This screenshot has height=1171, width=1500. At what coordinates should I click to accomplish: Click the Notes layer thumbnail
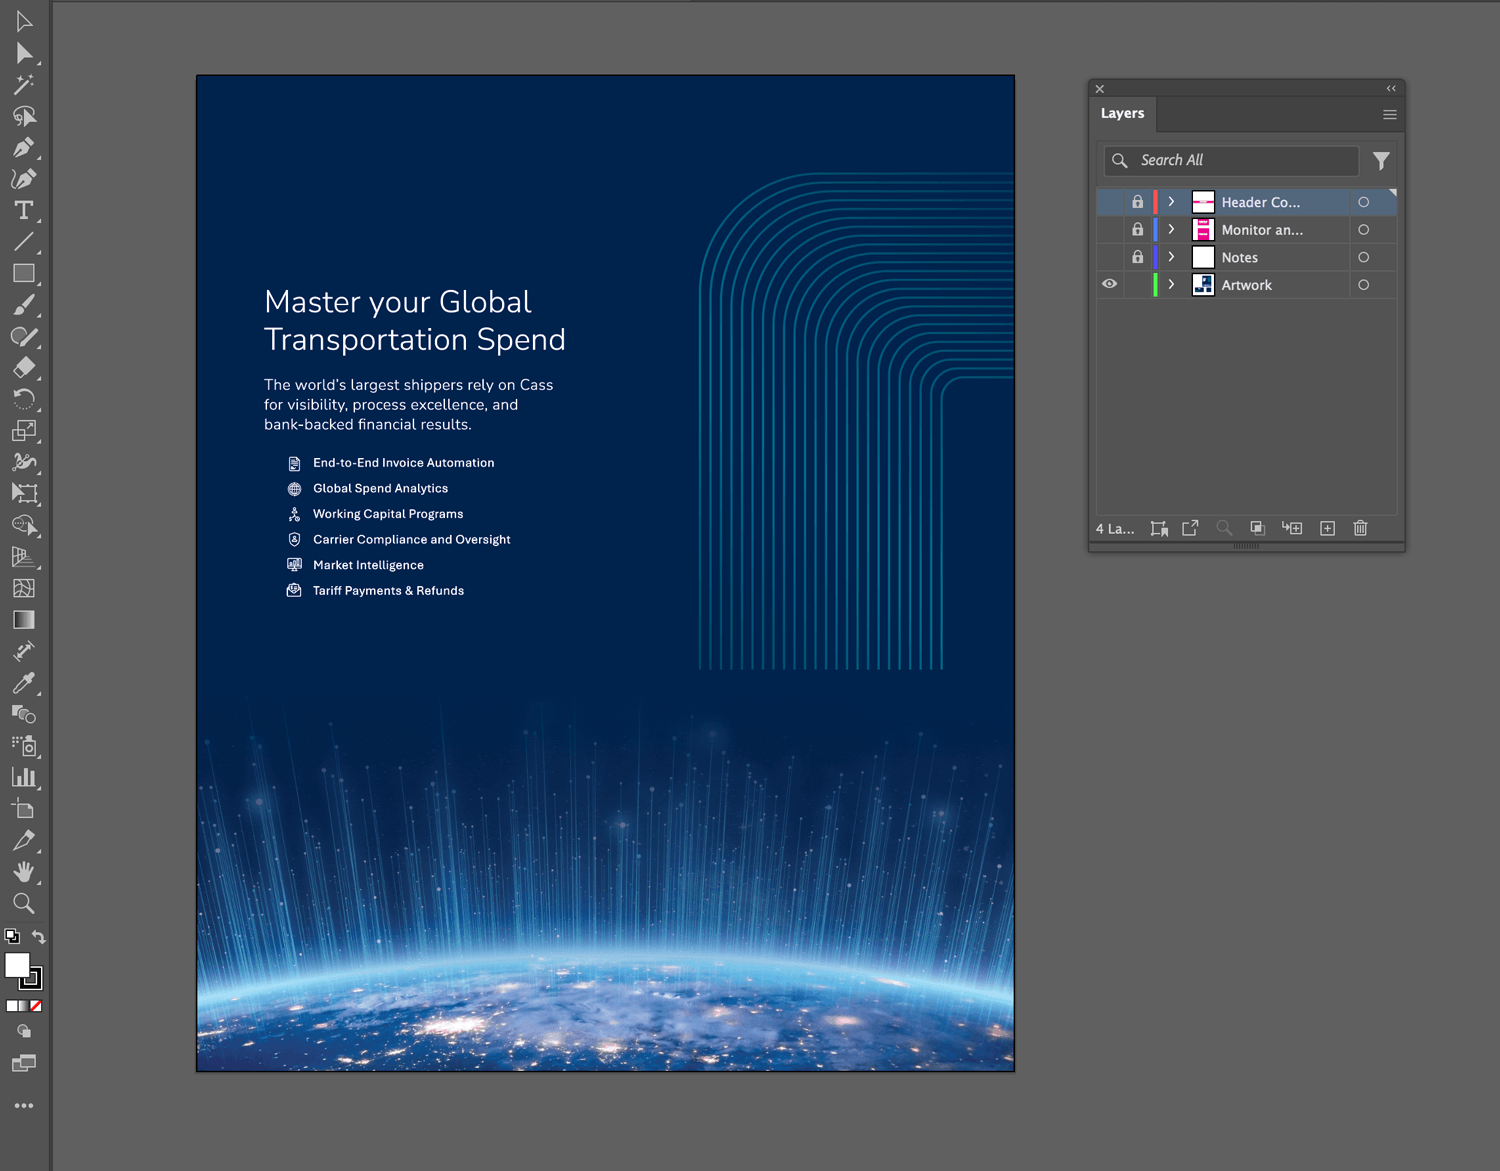1203,257
